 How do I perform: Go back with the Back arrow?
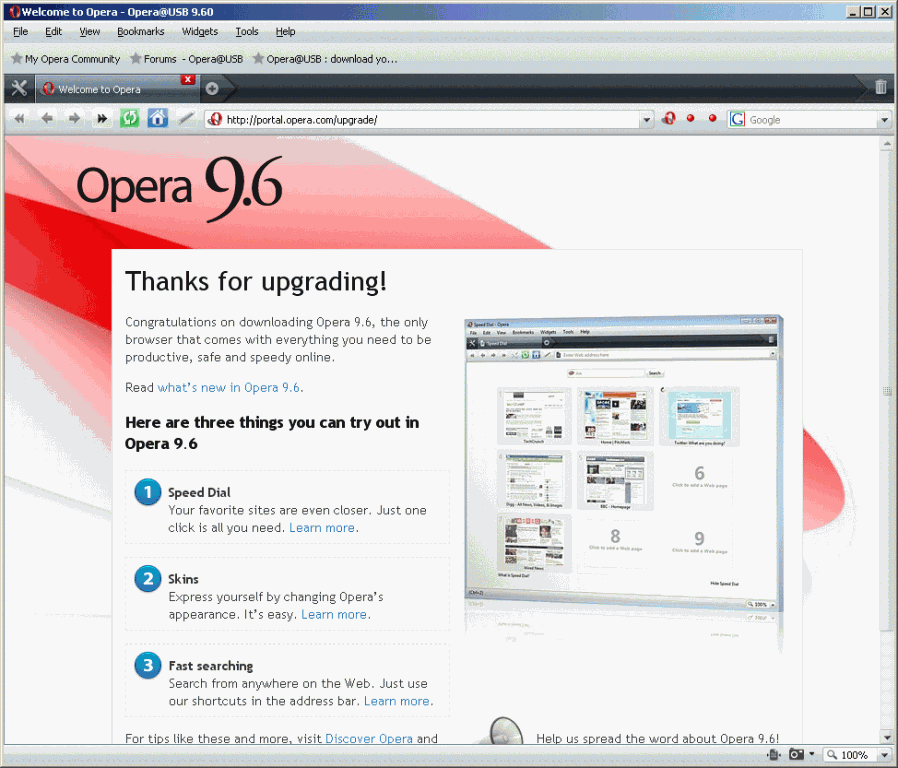pos(47,119)
